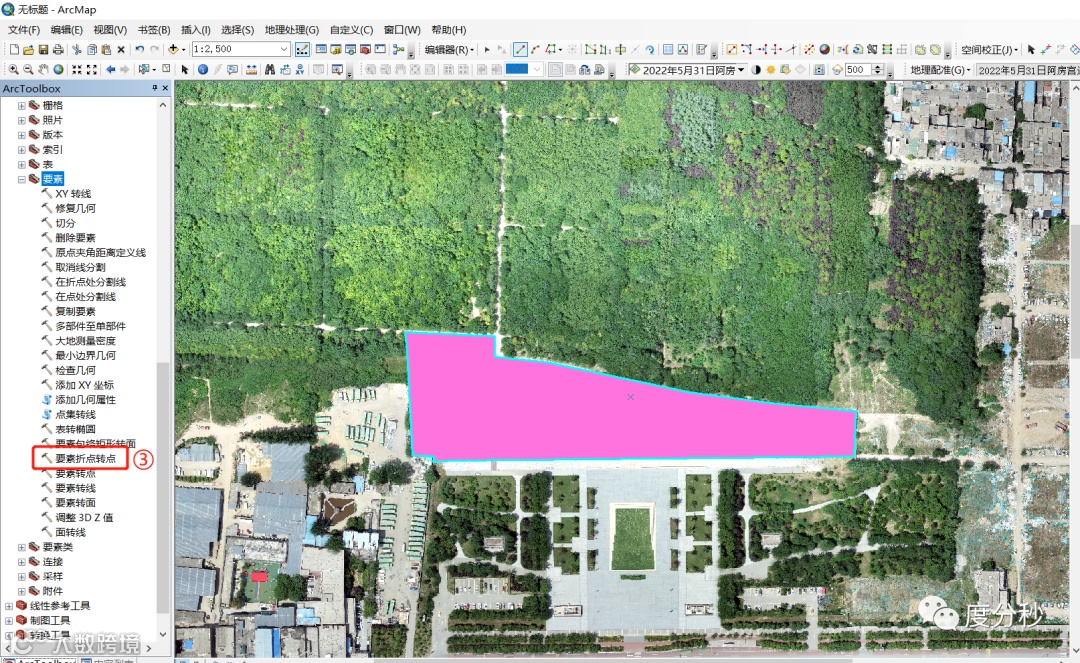Click the New map document icon

pyautogui.click(x=14, y=50)
